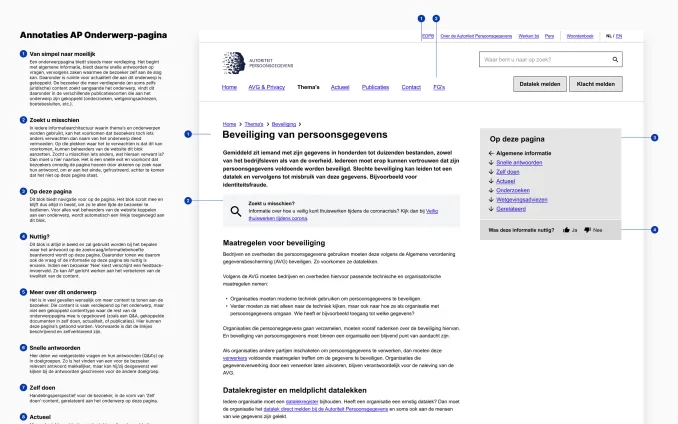Screen dimensions: 678x424
Task: Click the magnifier icon in 'Zoekt u misschien?' box
Action: pos(236,211)
